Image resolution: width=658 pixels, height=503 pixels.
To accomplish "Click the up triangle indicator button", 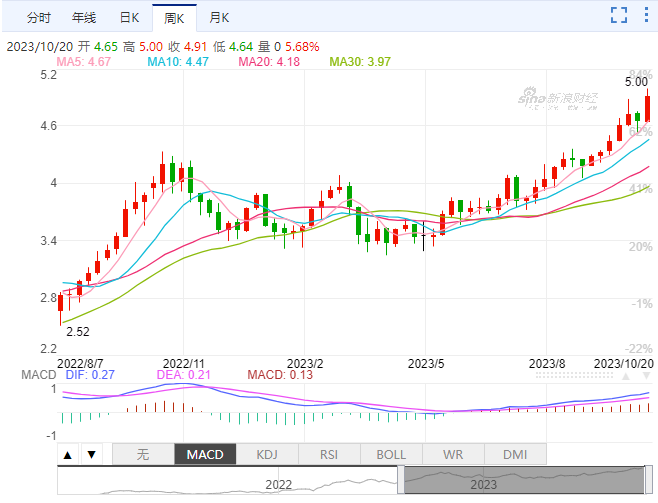I will (68, 454).
